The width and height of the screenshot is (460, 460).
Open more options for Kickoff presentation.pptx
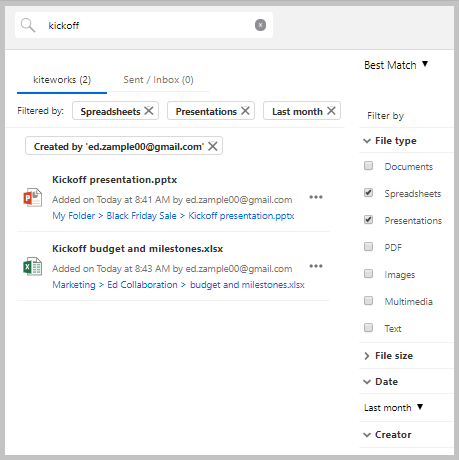coord(316,197)
